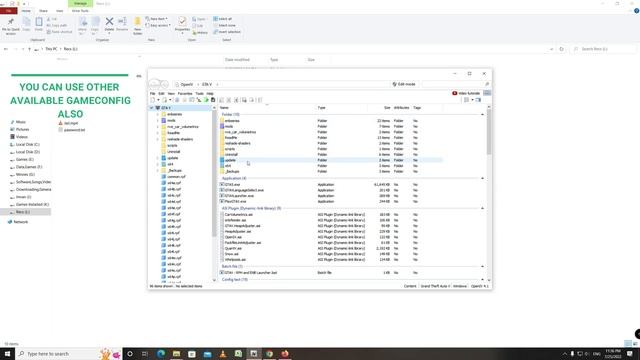Image resolution: width=640 pixels, height=360 pixels.
Task: Collapse the Folder group header
Action: tap(482, 115)
